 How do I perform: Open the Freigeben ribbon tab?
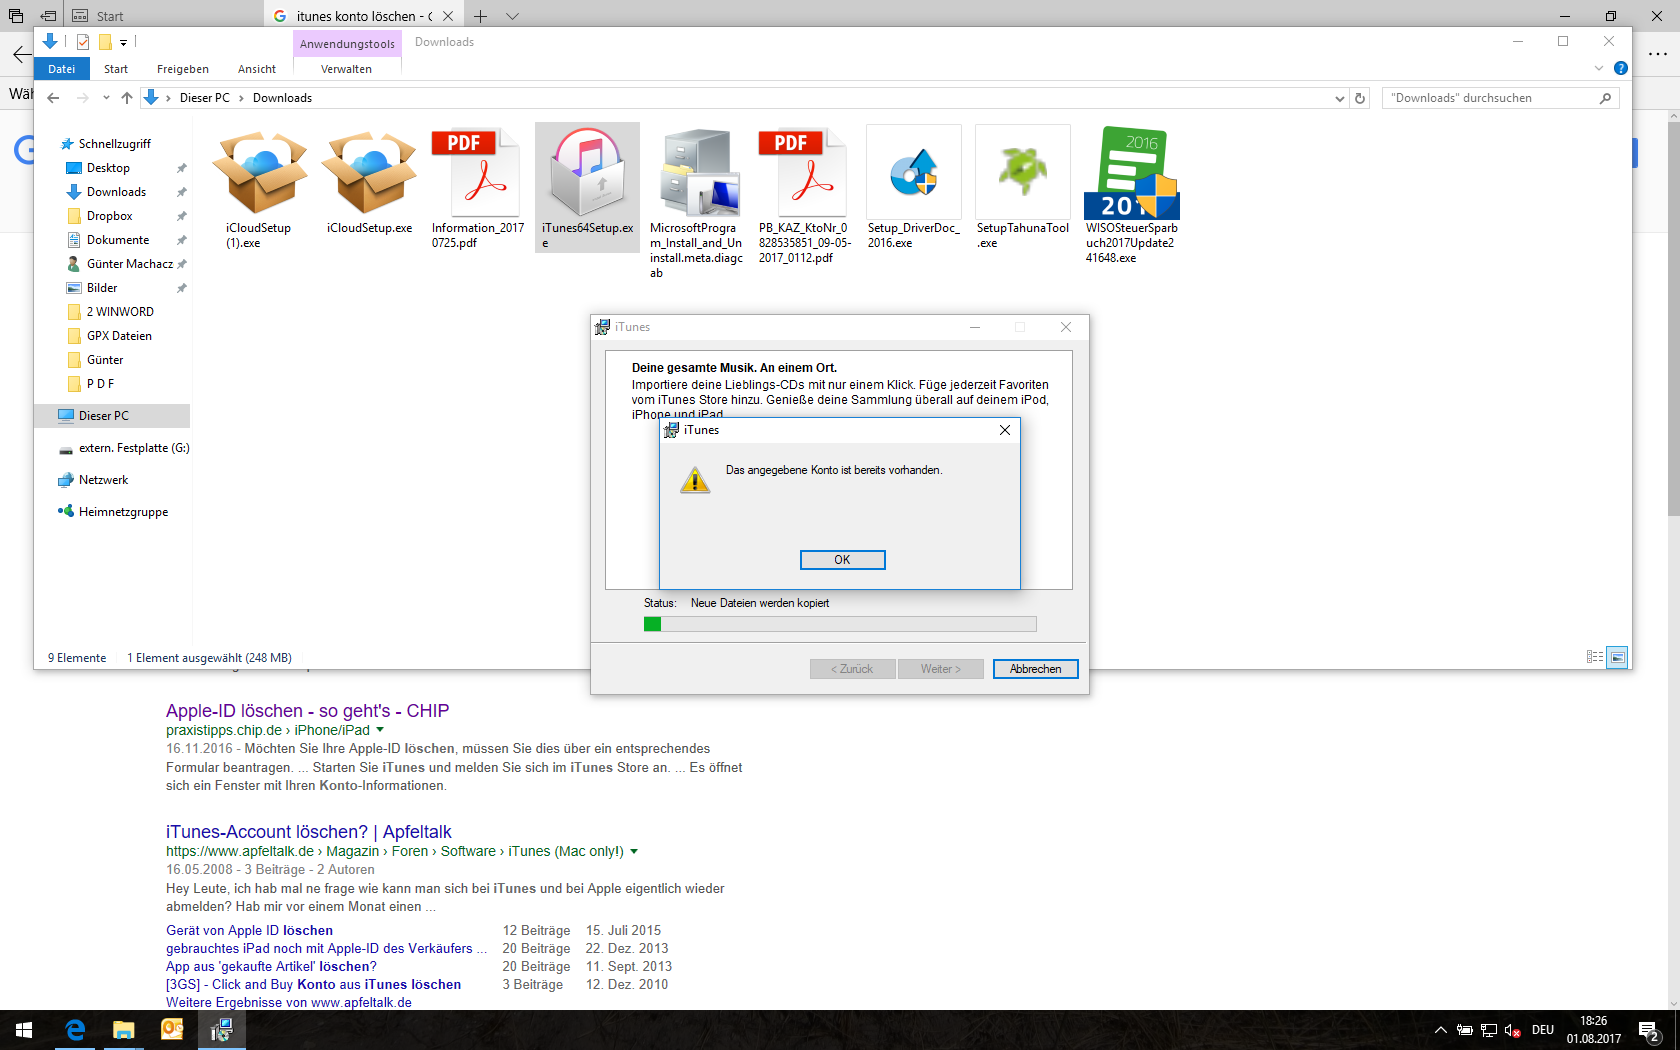[x=183, y=69]
